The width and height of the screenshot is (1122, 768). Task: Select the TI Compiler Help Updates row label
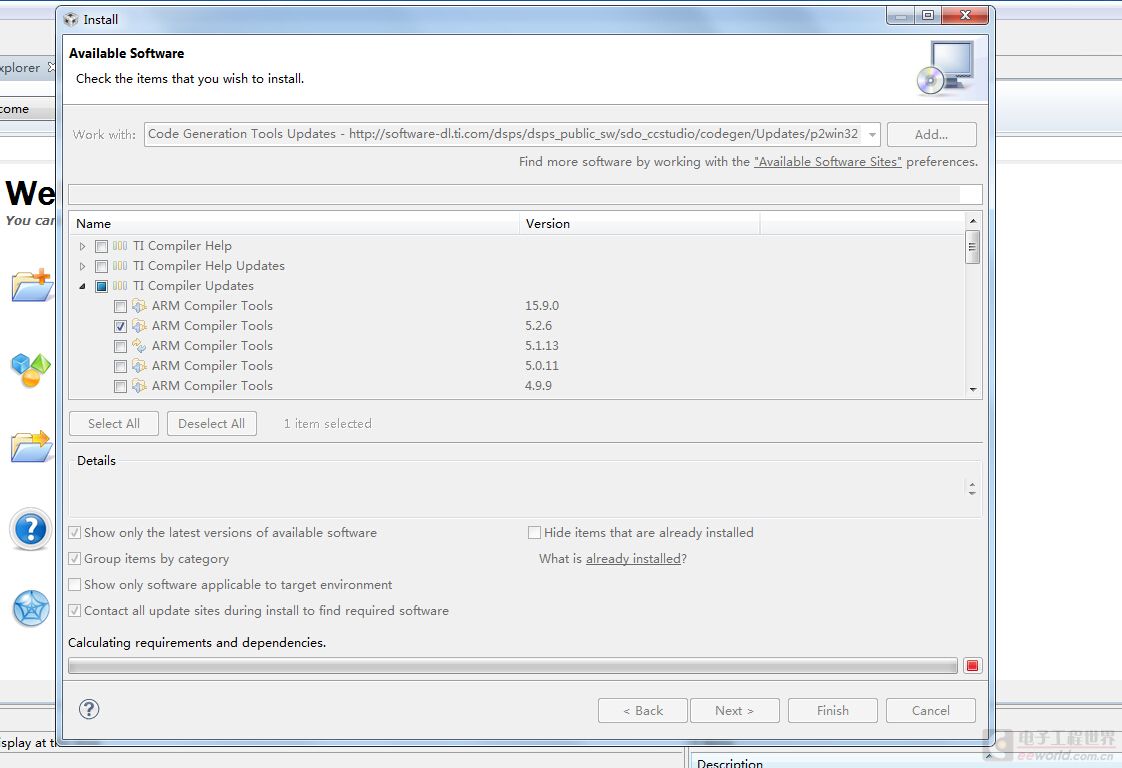(209, 266)
